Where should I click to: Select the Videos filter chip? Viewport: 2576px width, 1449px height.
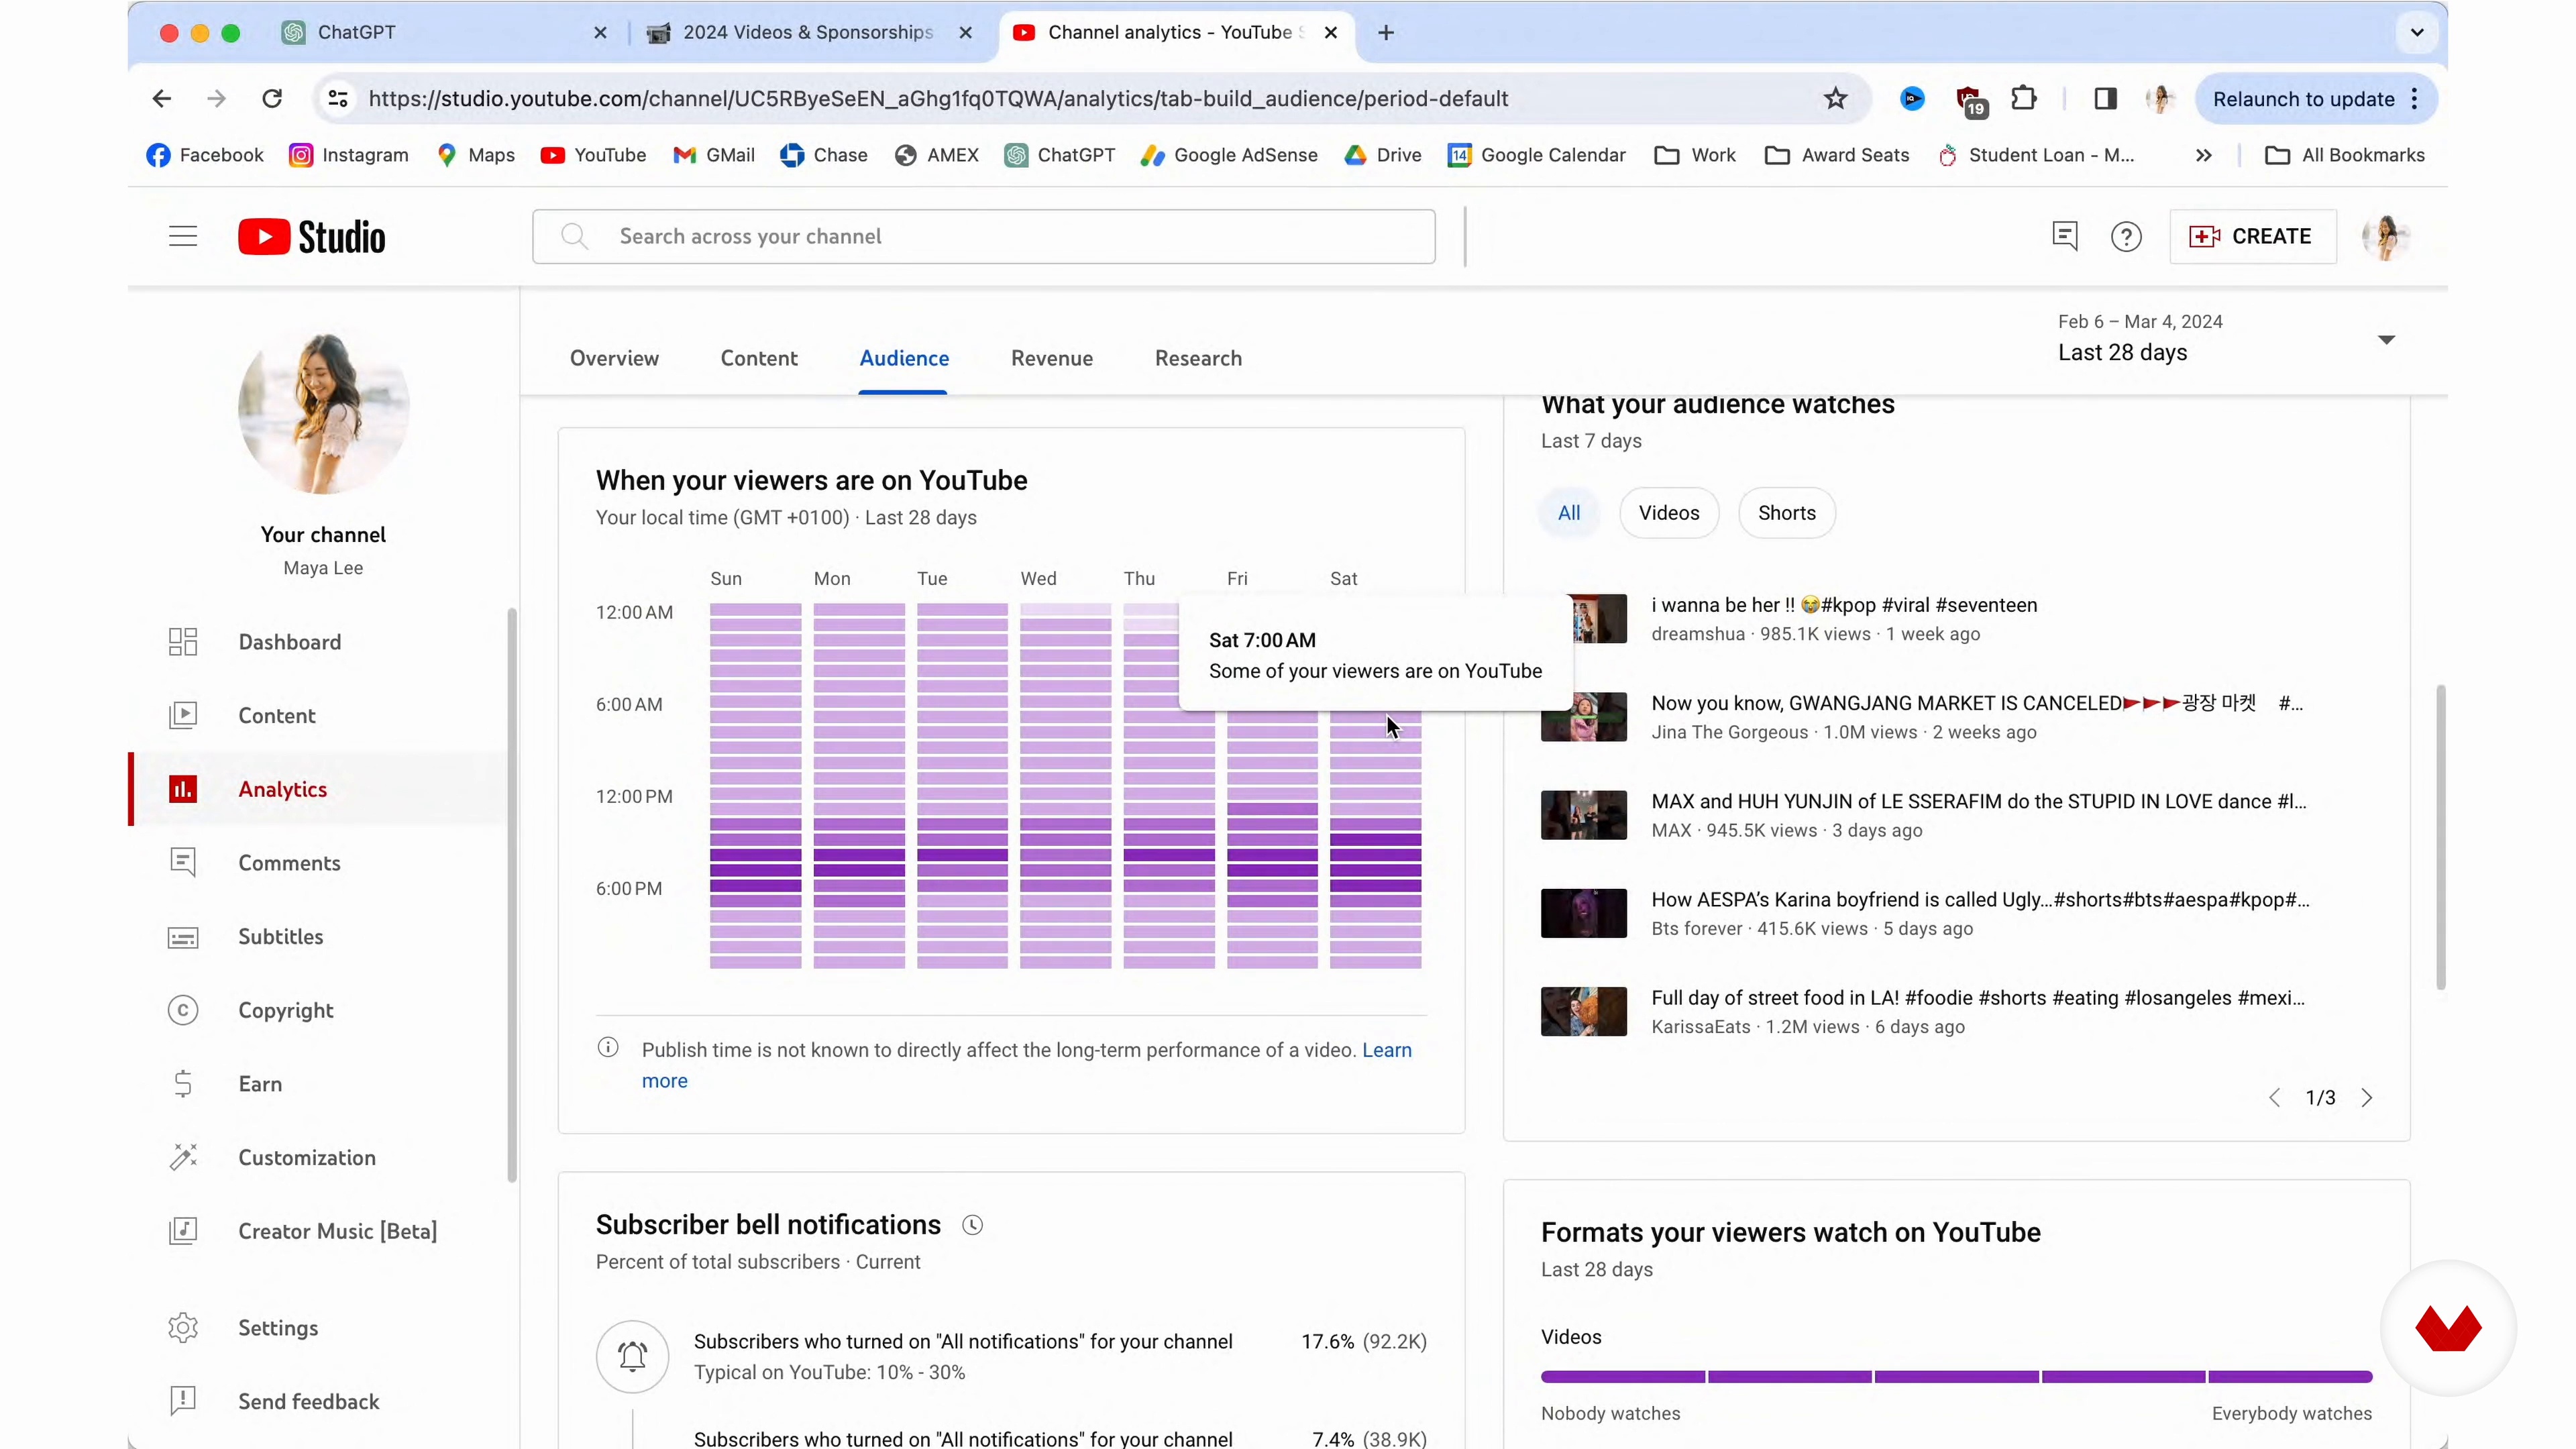[x=1669, y=513]
